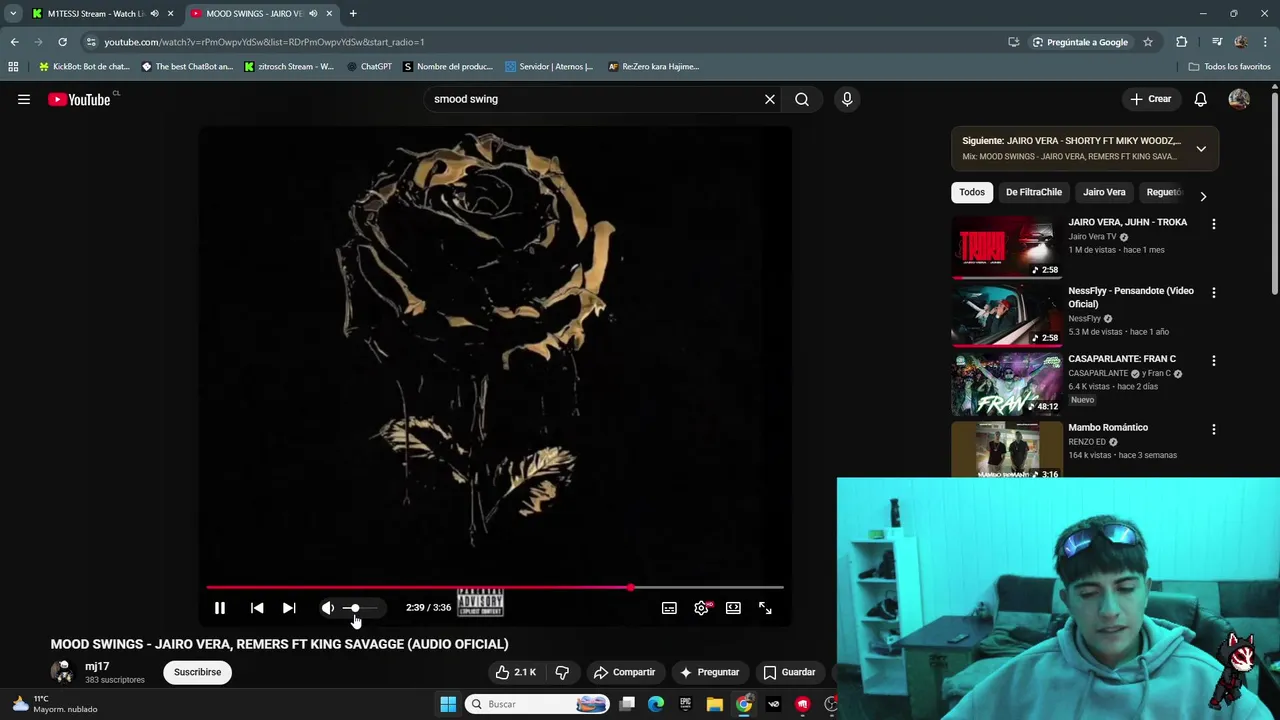The width and height of the screenshot is (1280, 720).
Task: Go back in browser history
Action: click(x=14, y=42)
